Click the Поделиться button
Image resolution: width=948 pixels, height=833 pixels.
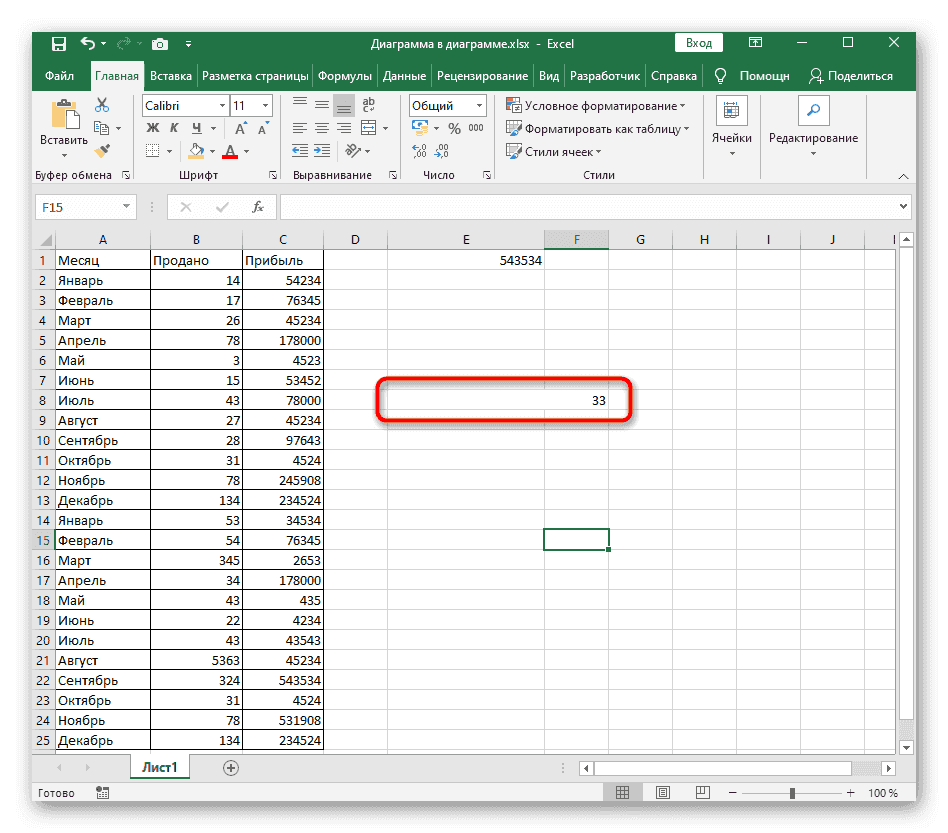pyautogui.click(x=855, y=75)
